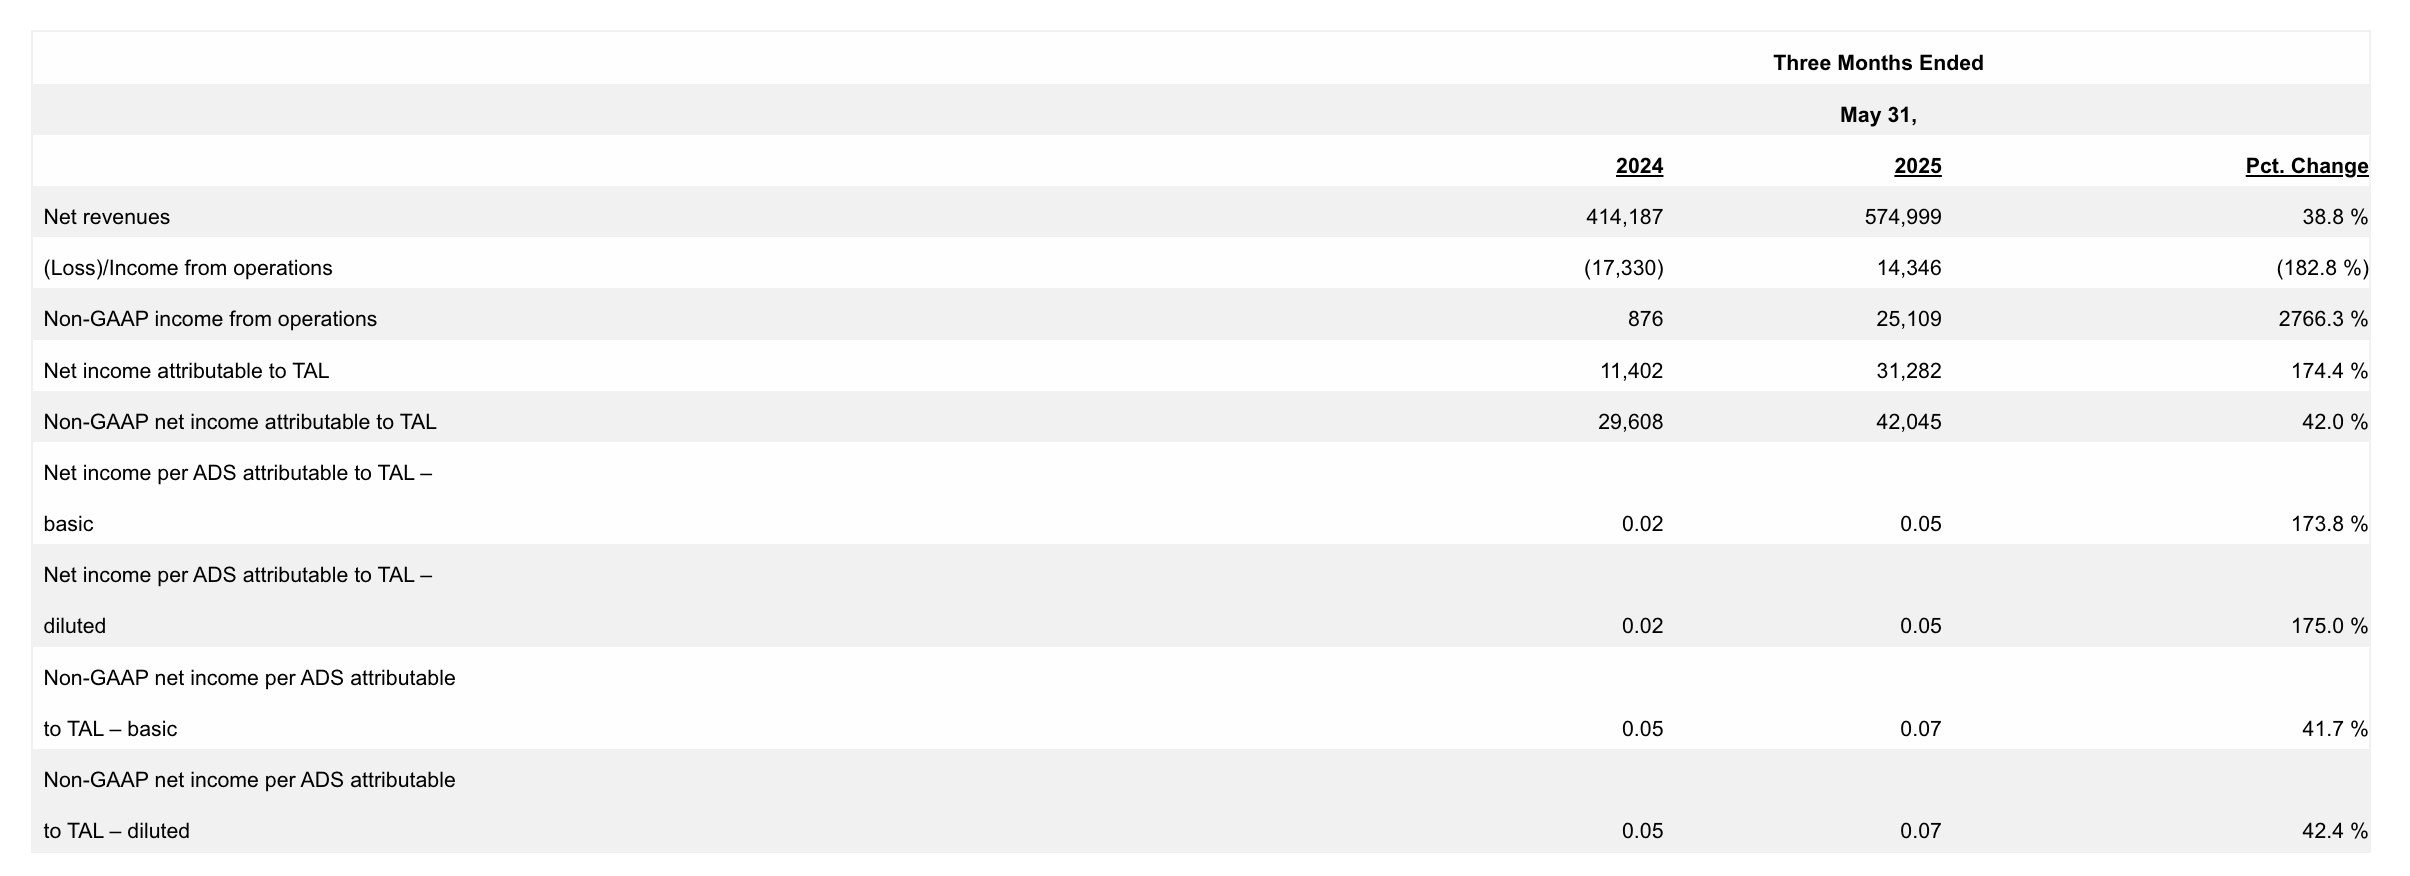Select the Non-GAAP income from operations label
This screenshot has height=876, width=2410.
coord(210,319)
